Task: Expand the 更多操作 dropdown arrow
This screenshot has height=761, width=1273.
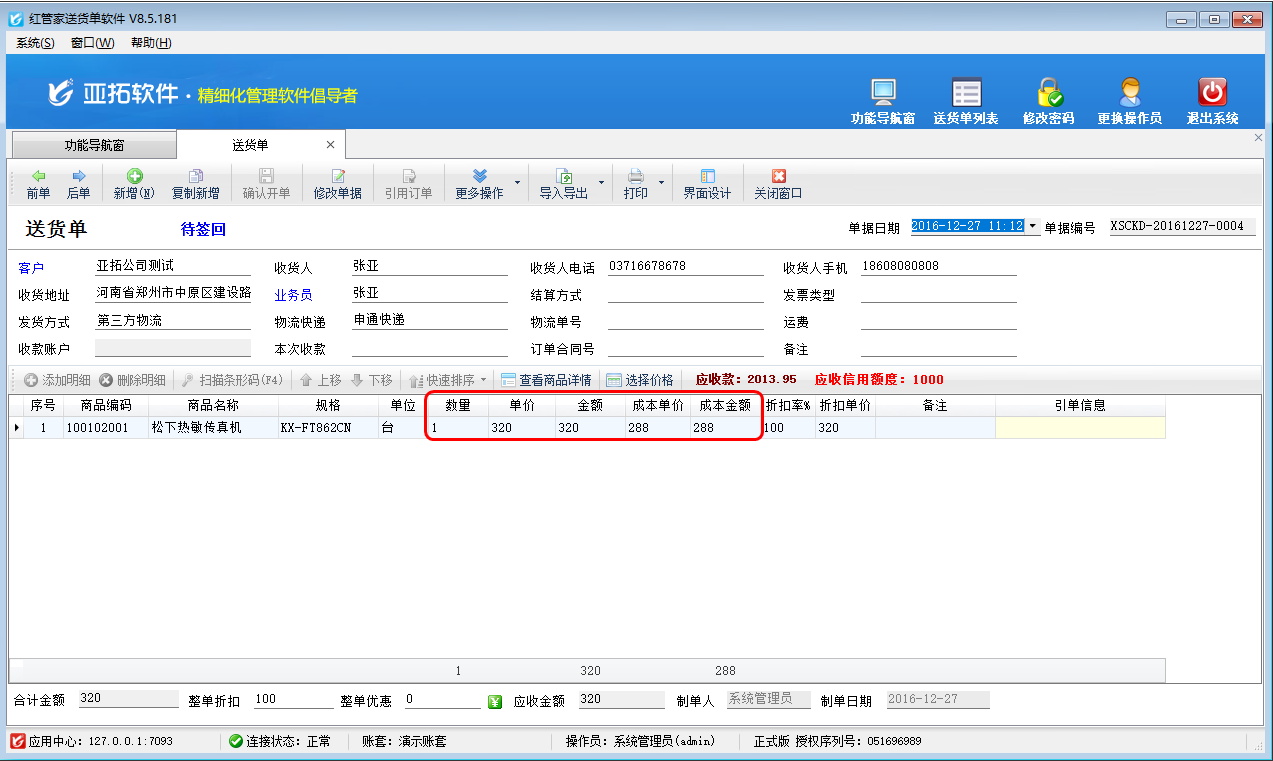Action: tap(517, 183)
